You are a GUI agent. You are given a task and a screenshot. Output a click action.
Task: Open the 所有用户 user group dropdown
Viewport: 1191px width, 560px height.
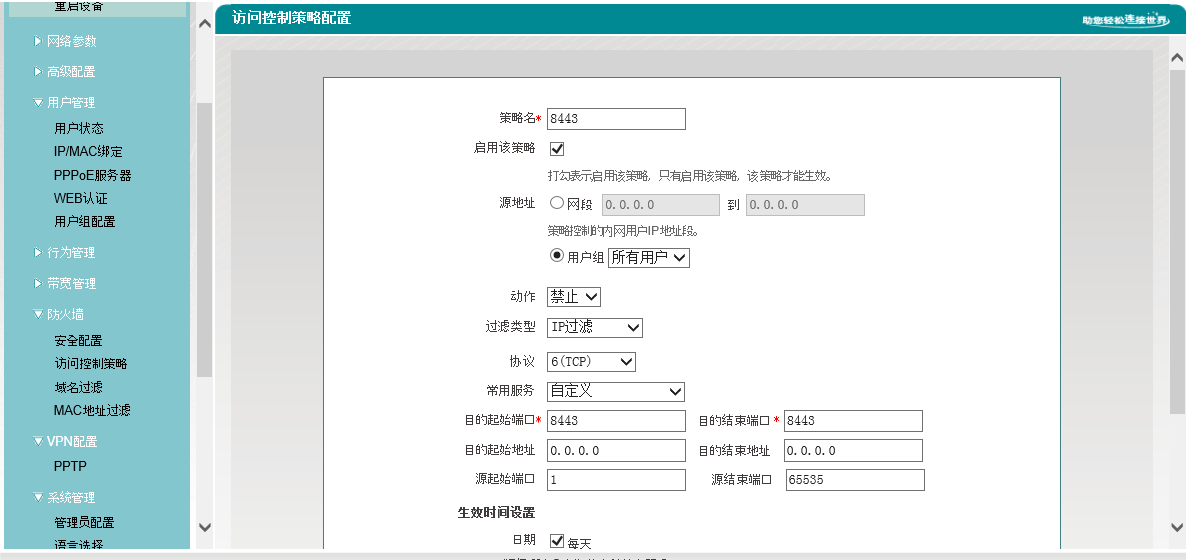tap(649, 258)
